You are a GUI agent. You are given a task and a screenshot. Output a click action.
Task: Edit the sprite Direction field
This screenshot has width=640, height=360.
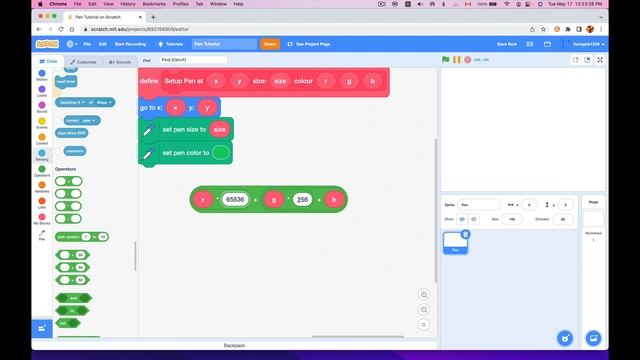point(563,219)
